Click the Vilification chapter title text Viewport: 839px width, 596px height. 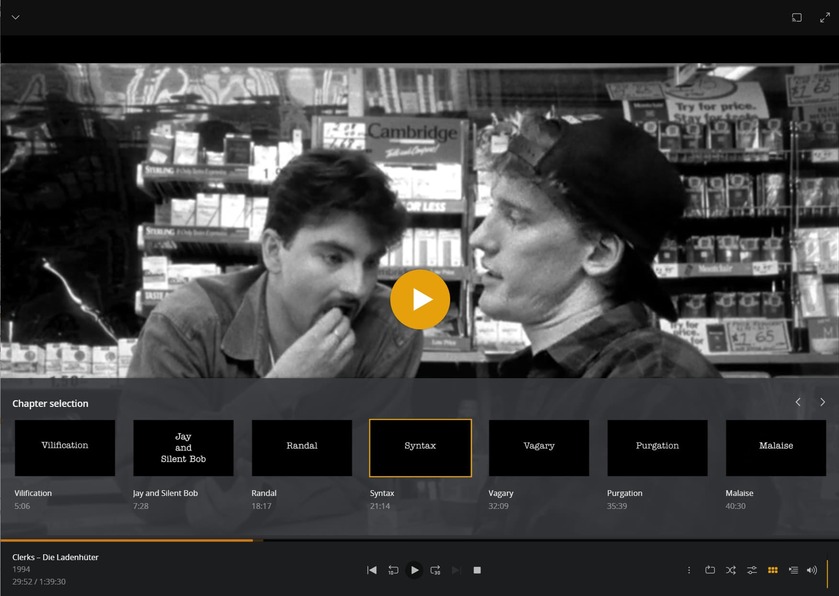pos(33,493)
